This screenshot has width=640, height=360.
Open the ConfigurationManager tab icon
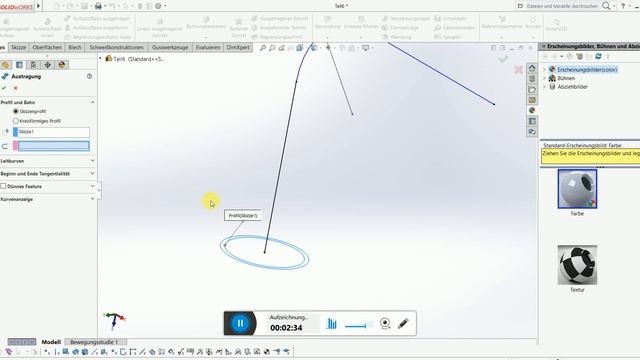tap(33, 65)
